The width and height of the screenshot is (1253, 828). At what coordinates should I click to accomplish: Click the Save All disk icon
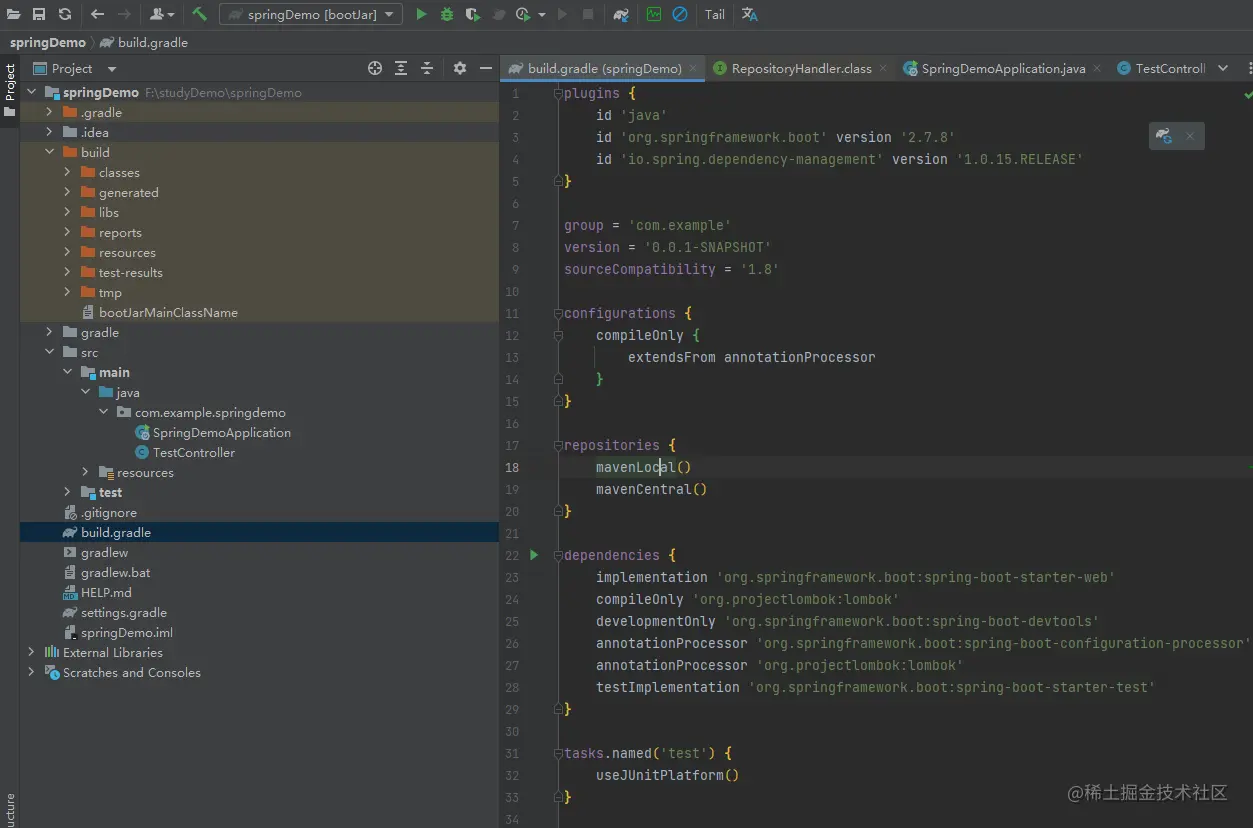pyautogui.click(x=39, y=14)
